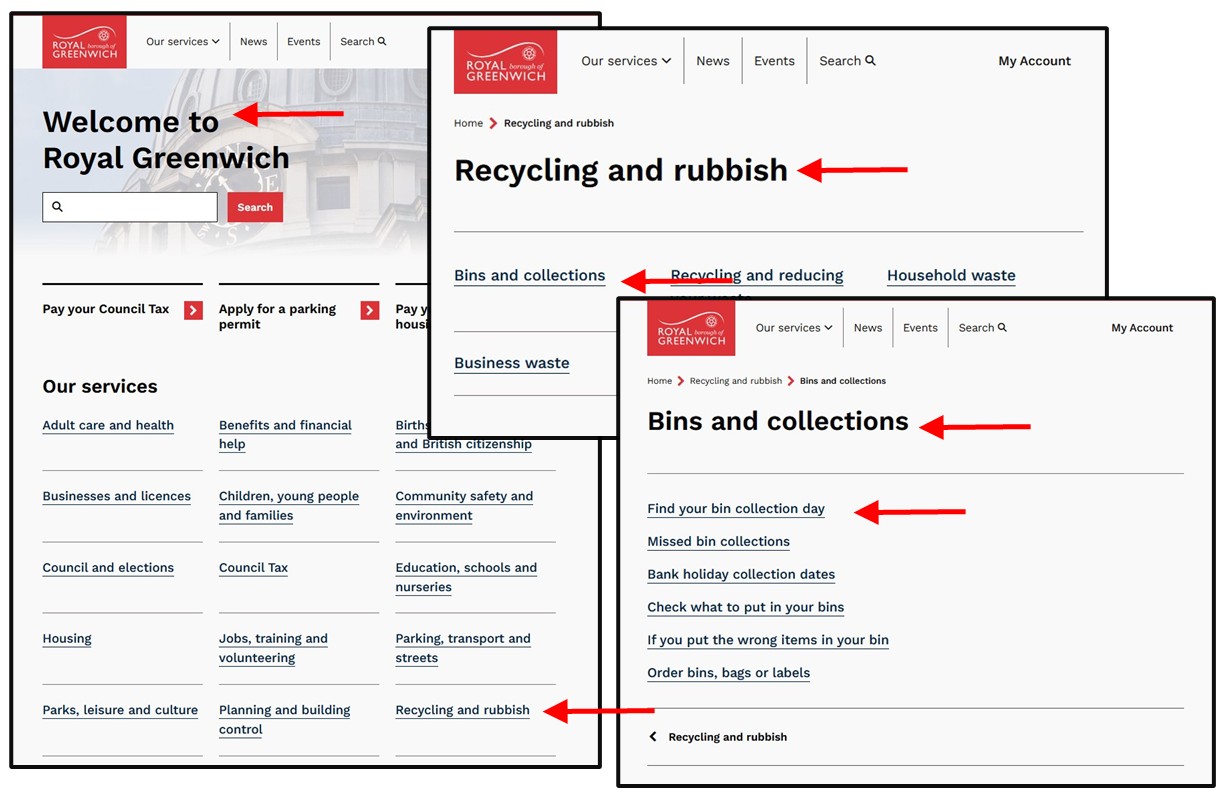Expand Our services dropdown on the Bins and collections page
Image resolution: width=1227 pixels, height=798 pixels.
pos(794,328)
